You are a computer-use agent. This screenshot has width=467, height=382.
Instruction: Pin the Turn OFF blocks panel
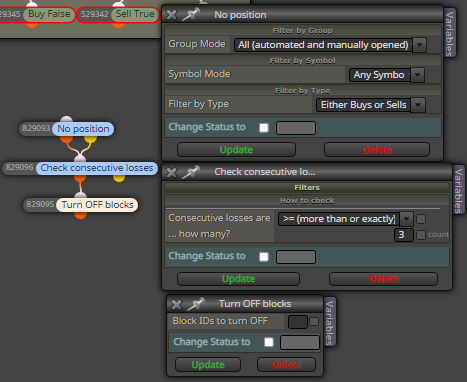pos(196,304)
